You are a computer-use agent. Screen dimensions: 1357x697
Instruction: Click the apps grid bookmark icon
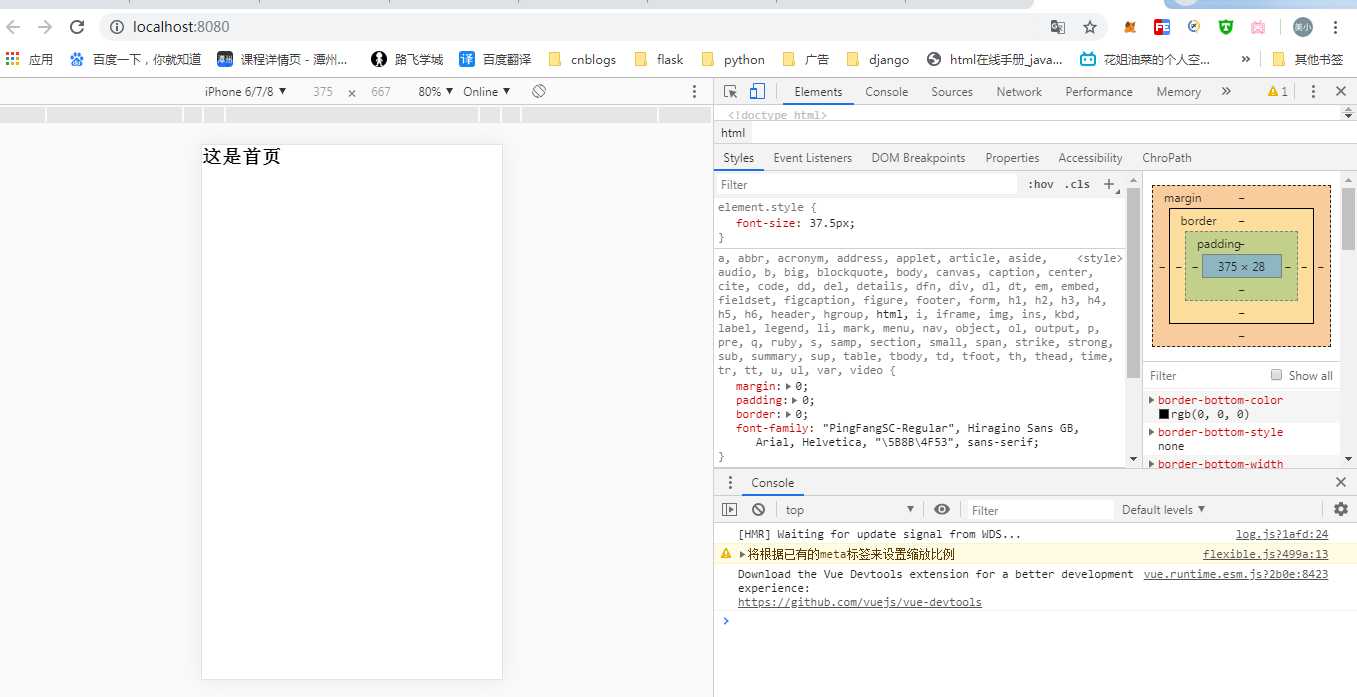click(12, 59)
